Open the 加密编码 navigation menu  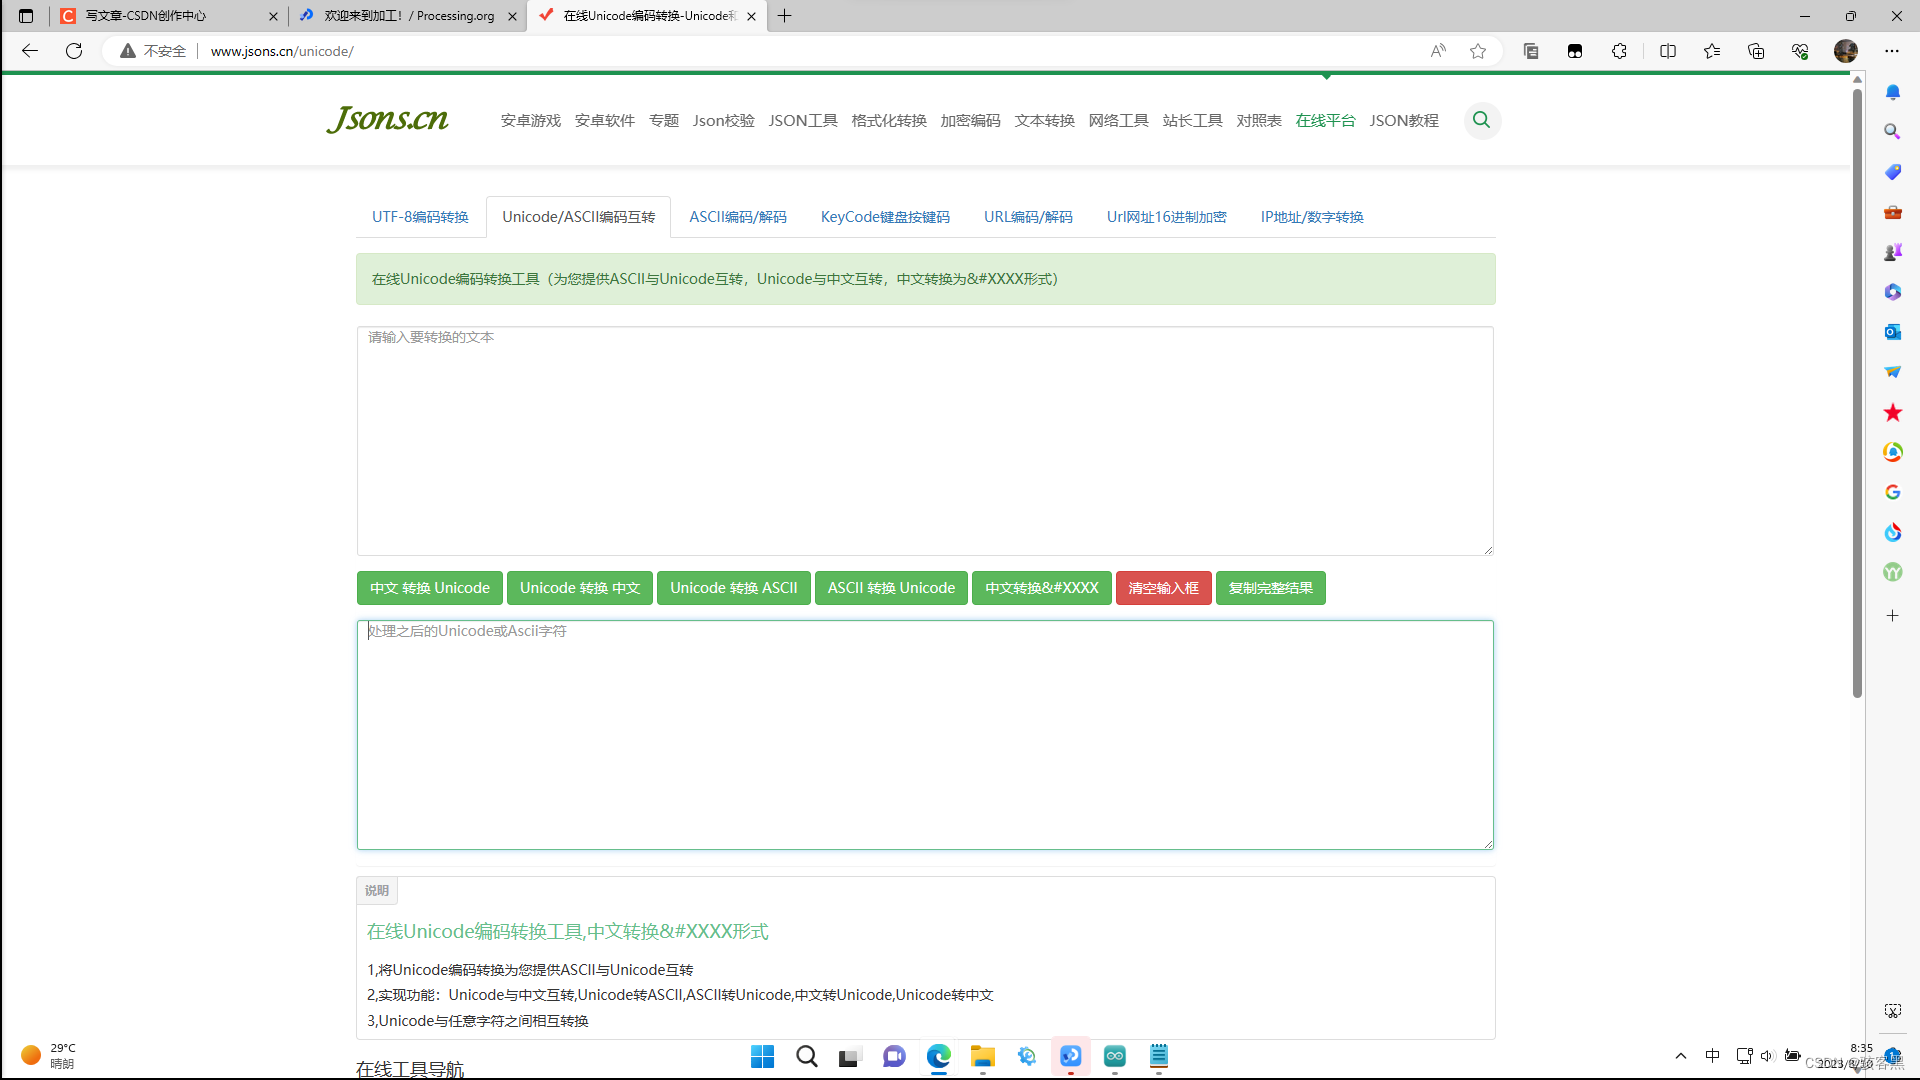[x=970, y=120]
